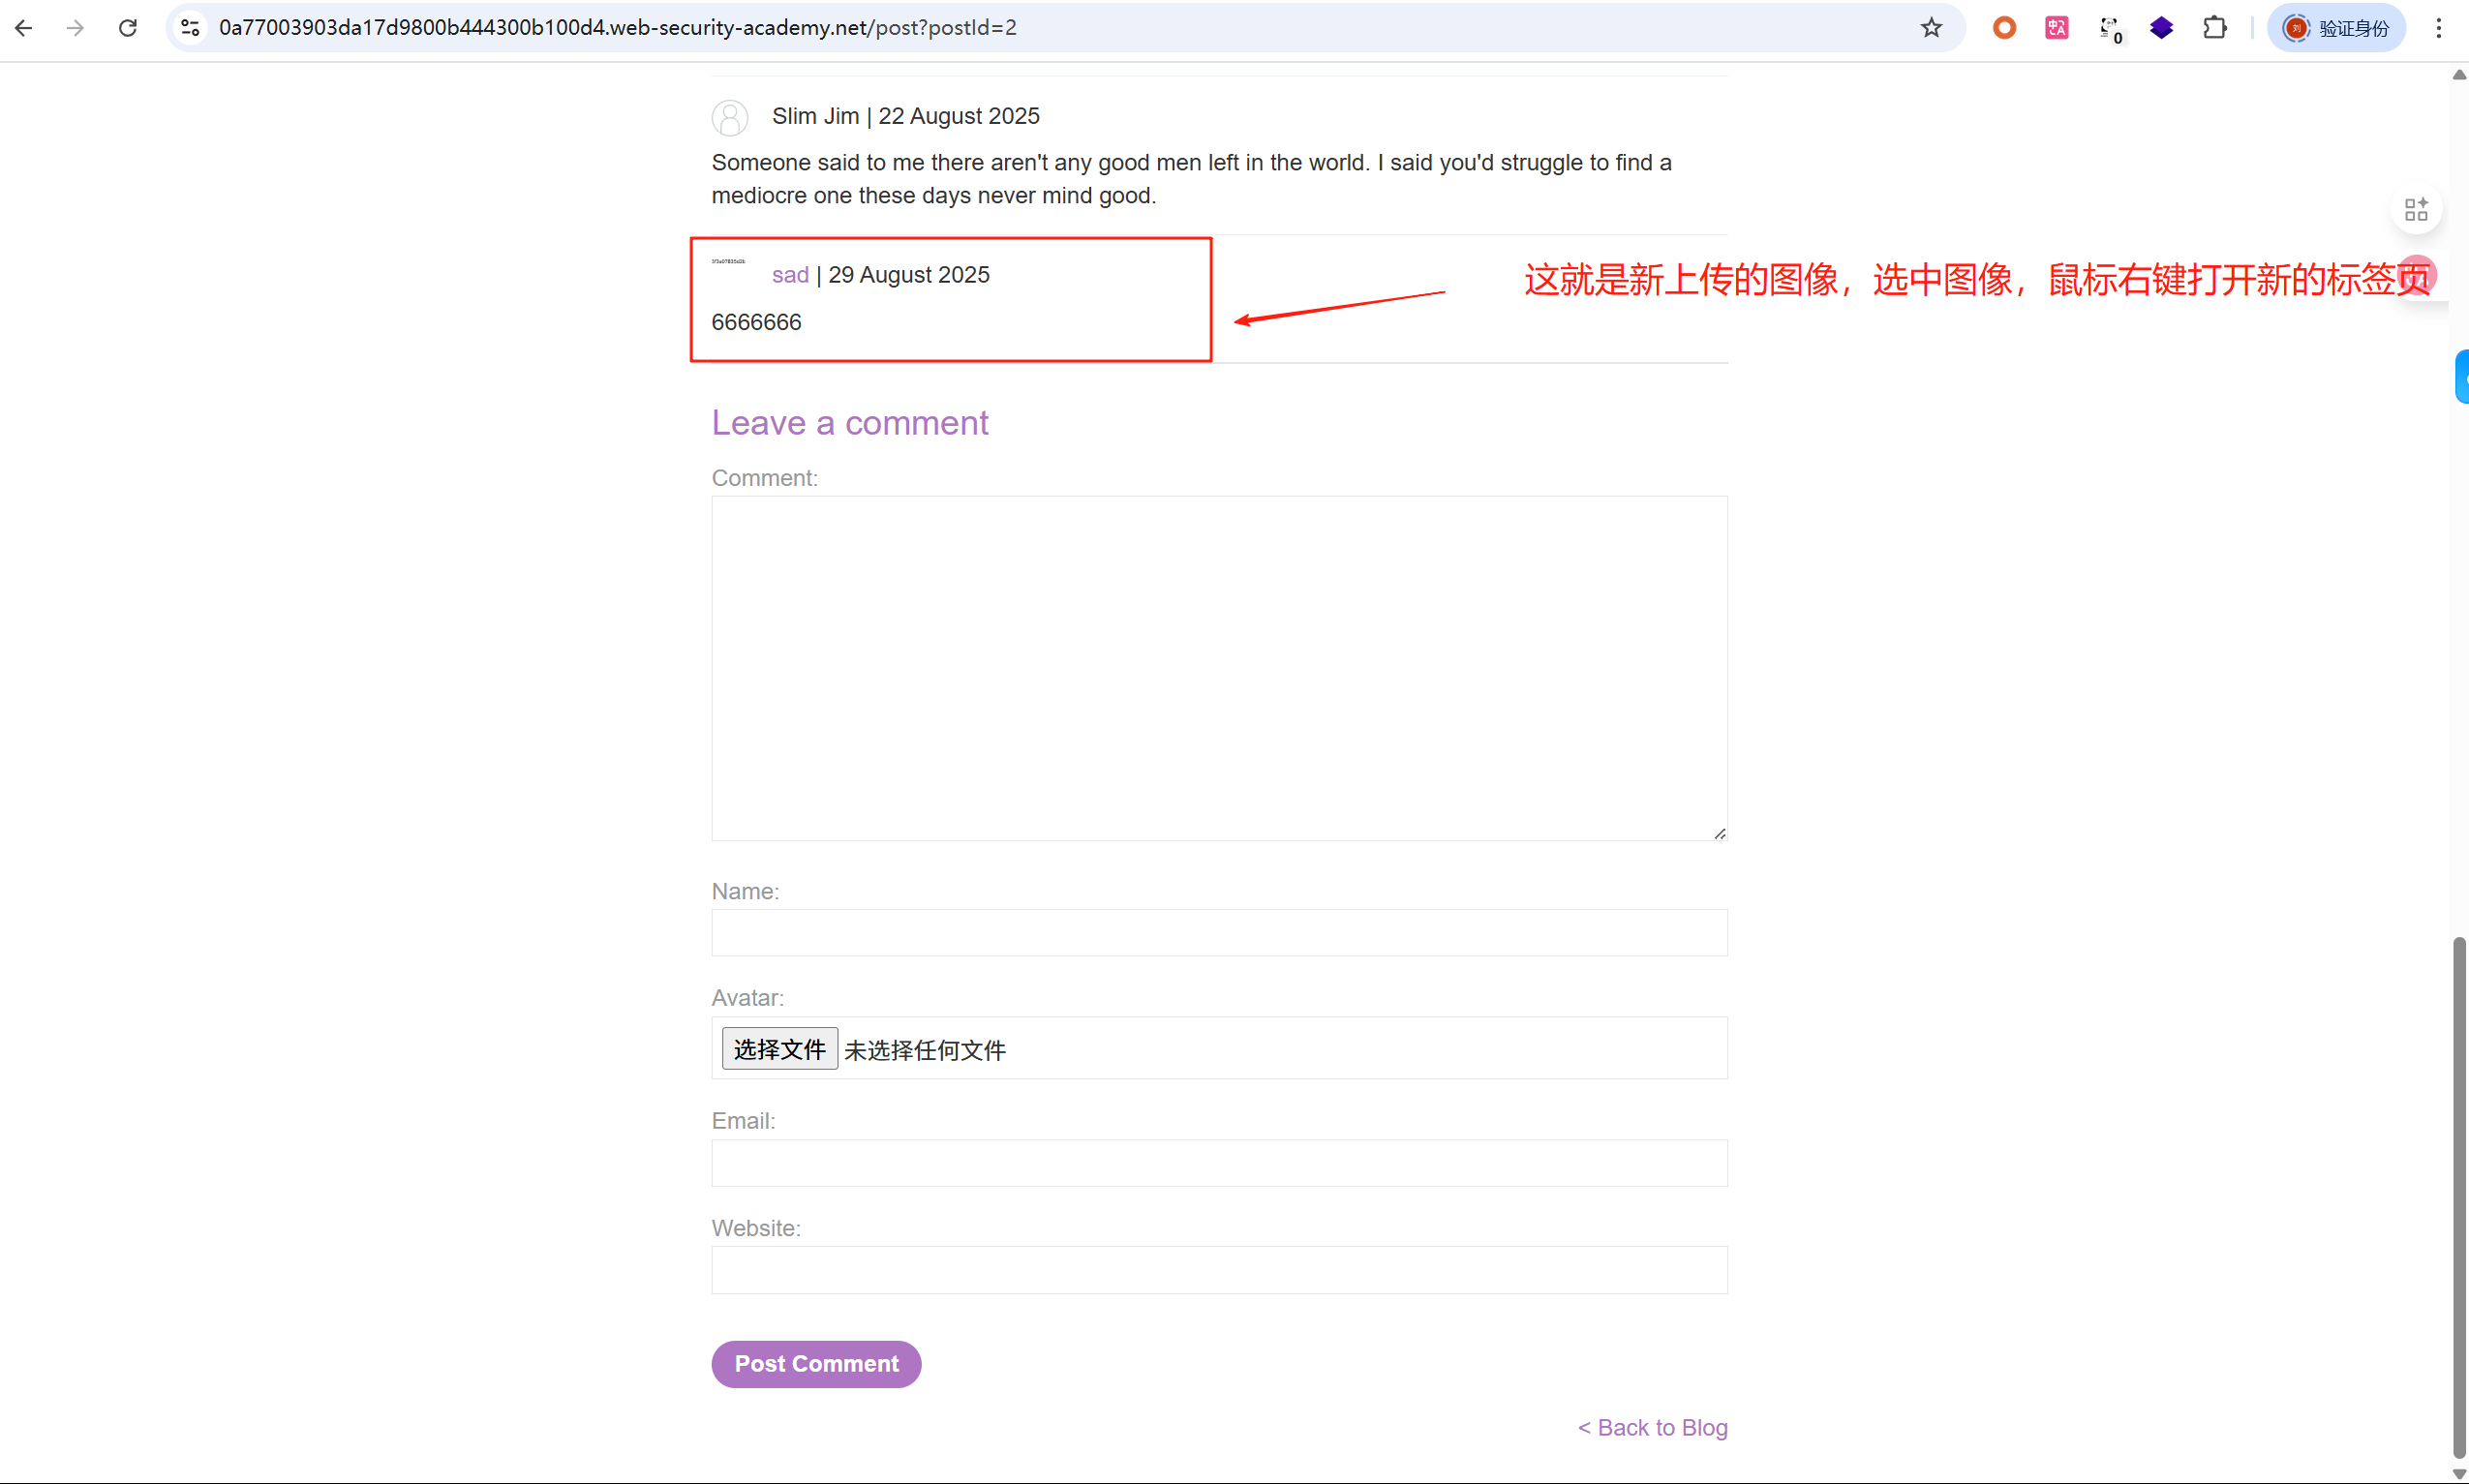
Task: Open the Extensions puzzle piece menu
Action: 2214,28
